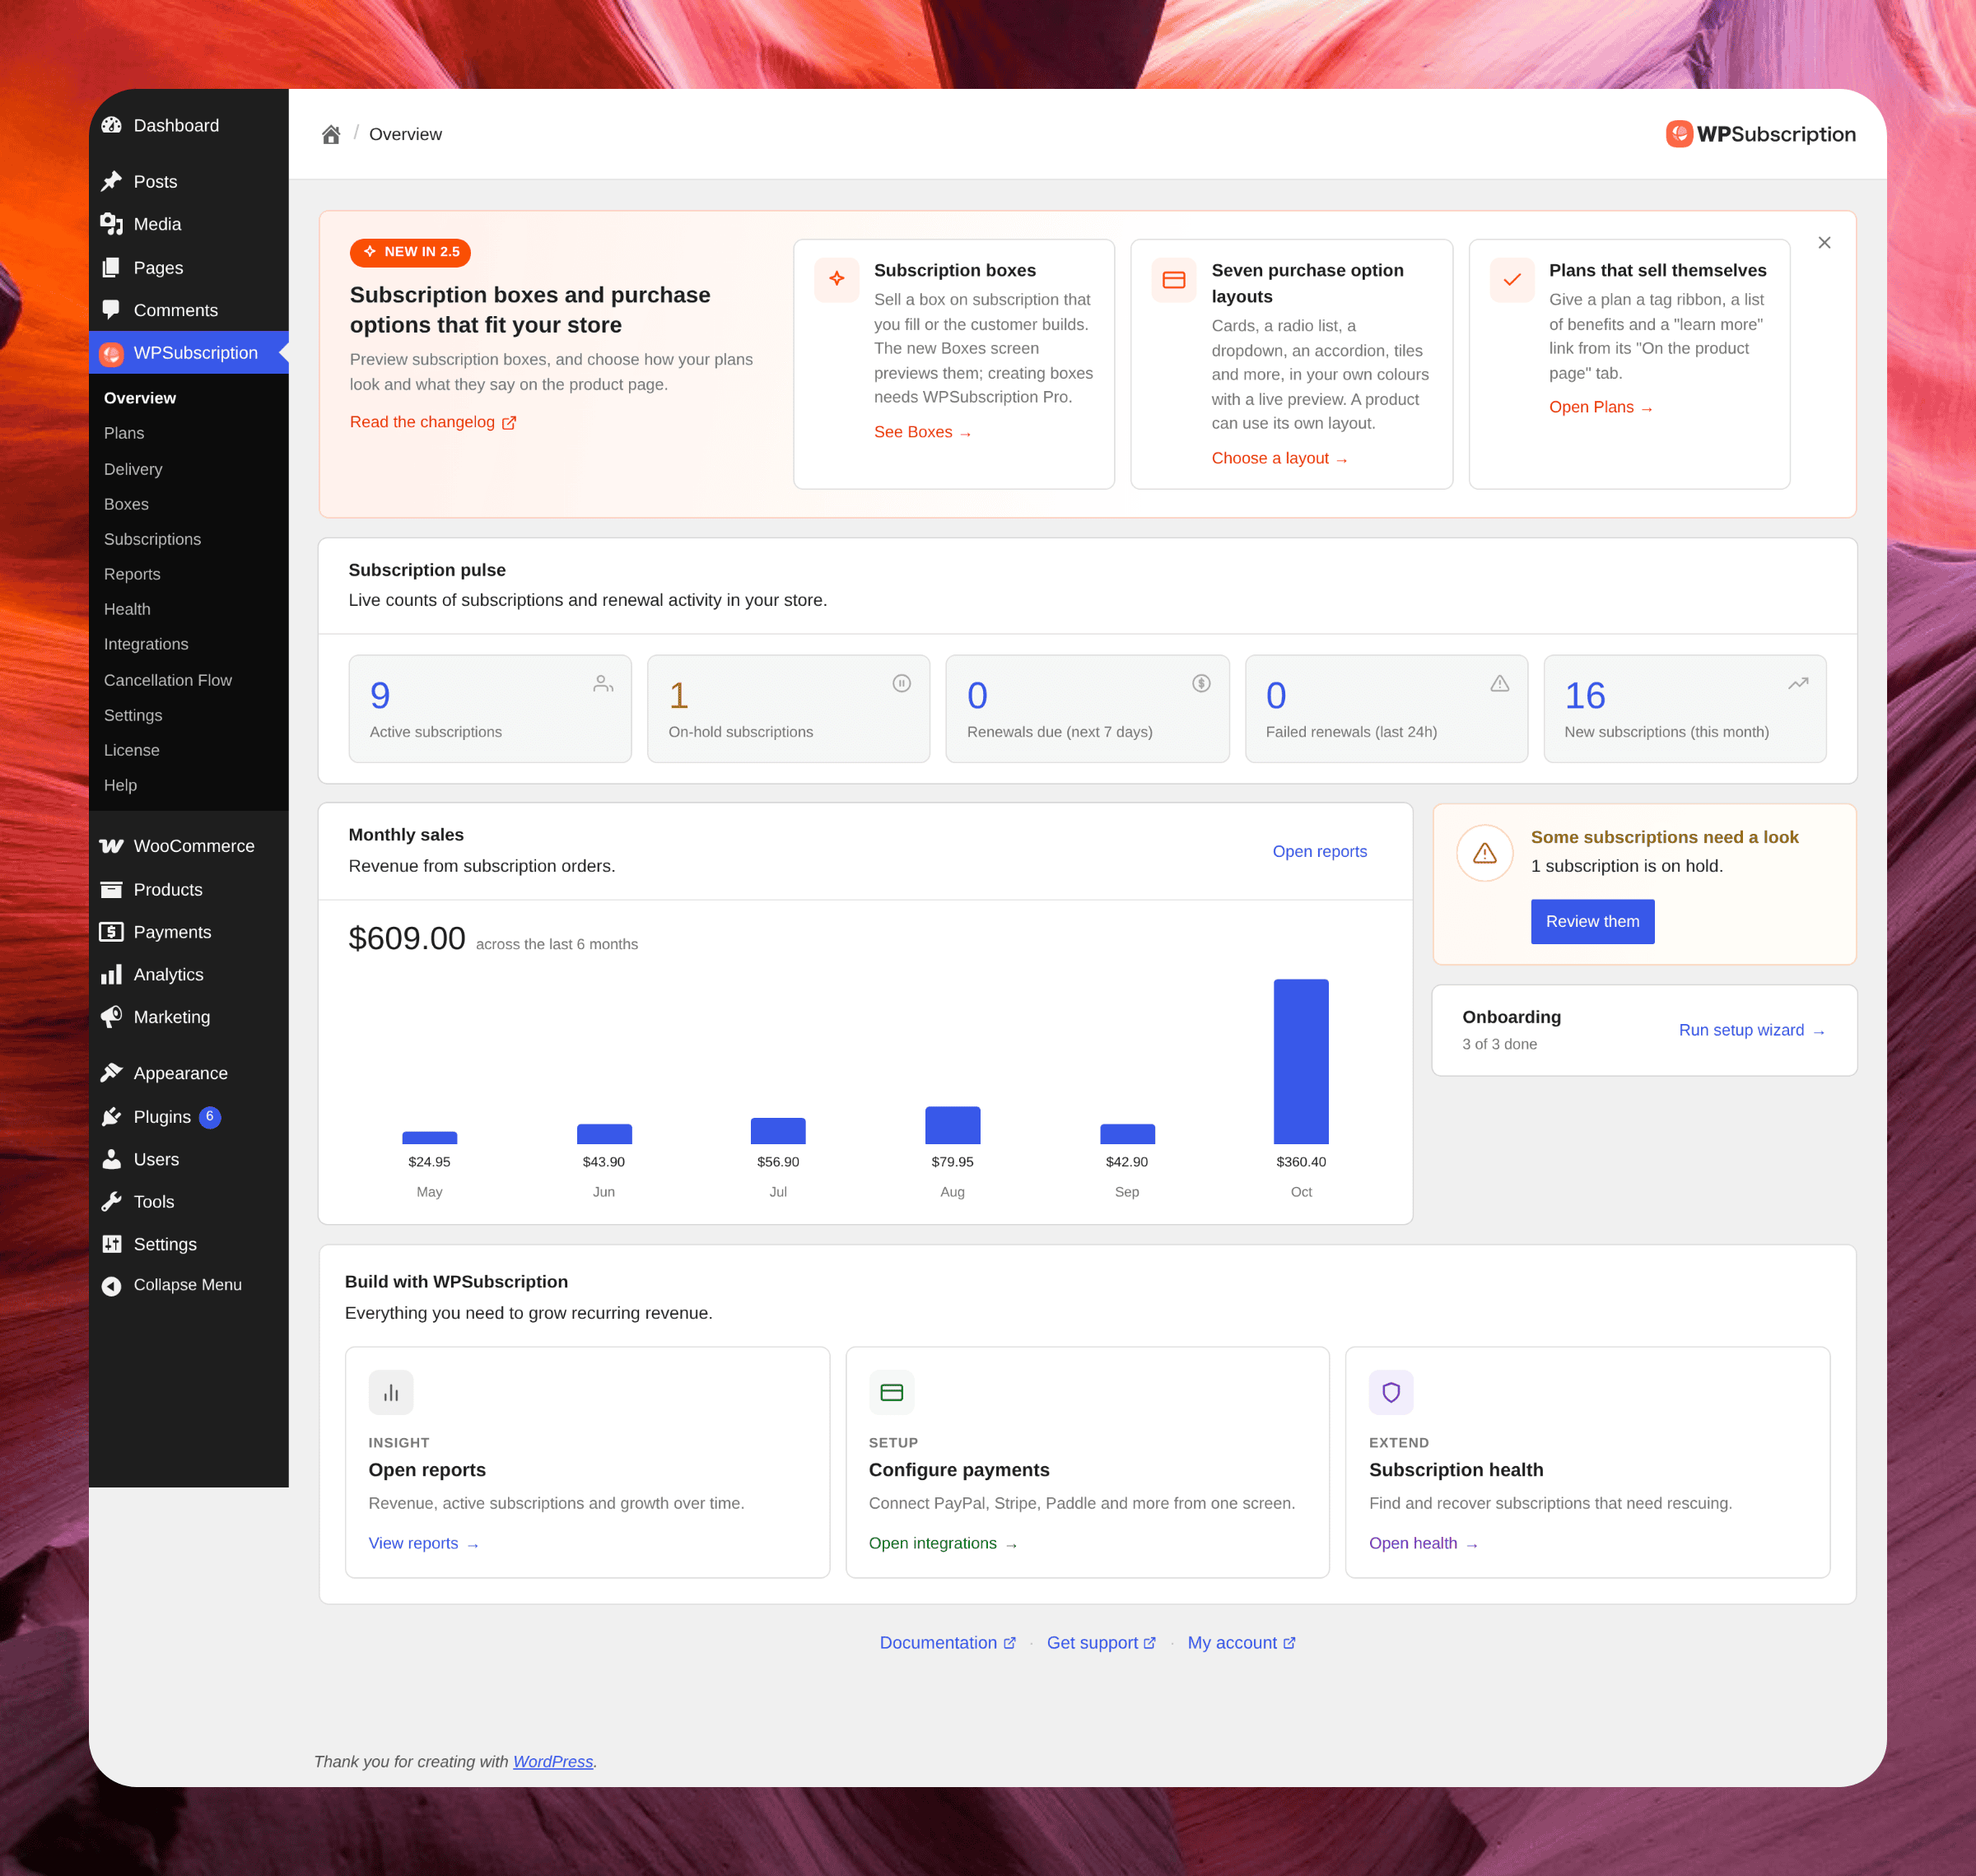This screenshot has height=1876, width=1976.
Task: Open the Health submenu item
Action: tap(189, 609)
